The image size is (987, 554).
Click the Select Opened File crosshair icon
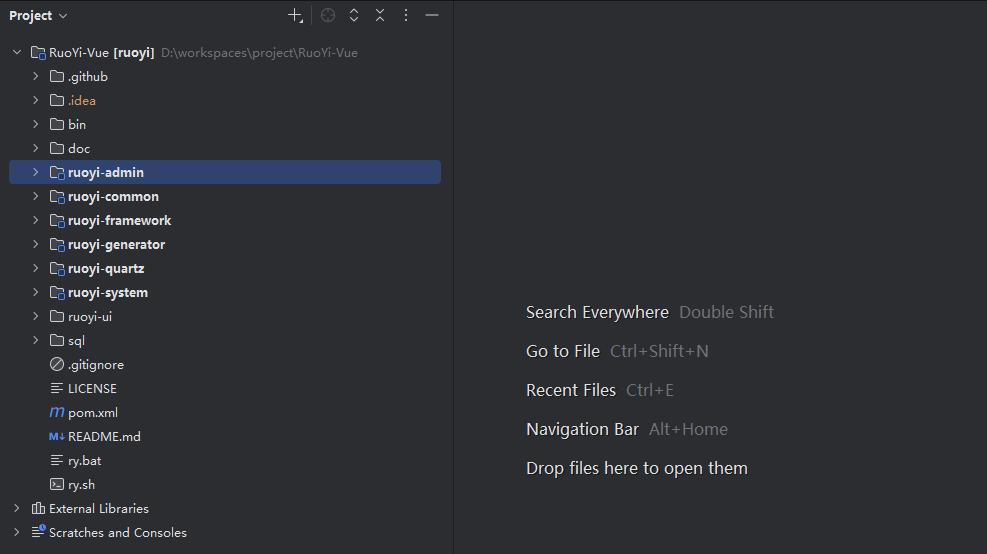pyautogui.click(x=328, y=15)
